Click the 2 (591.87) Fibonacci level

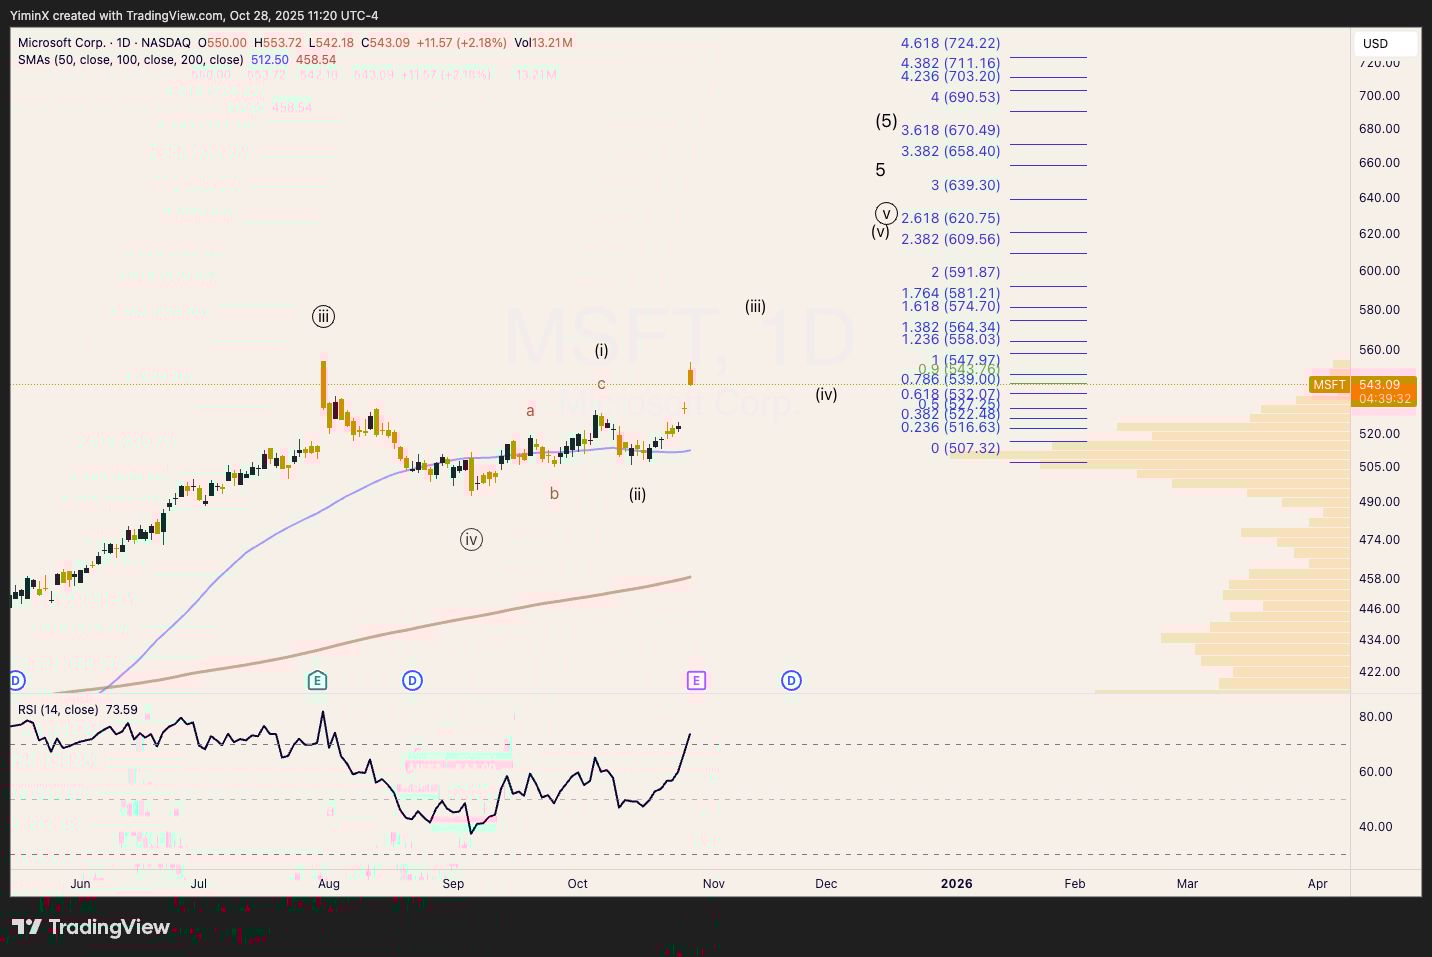coord(965,272)
